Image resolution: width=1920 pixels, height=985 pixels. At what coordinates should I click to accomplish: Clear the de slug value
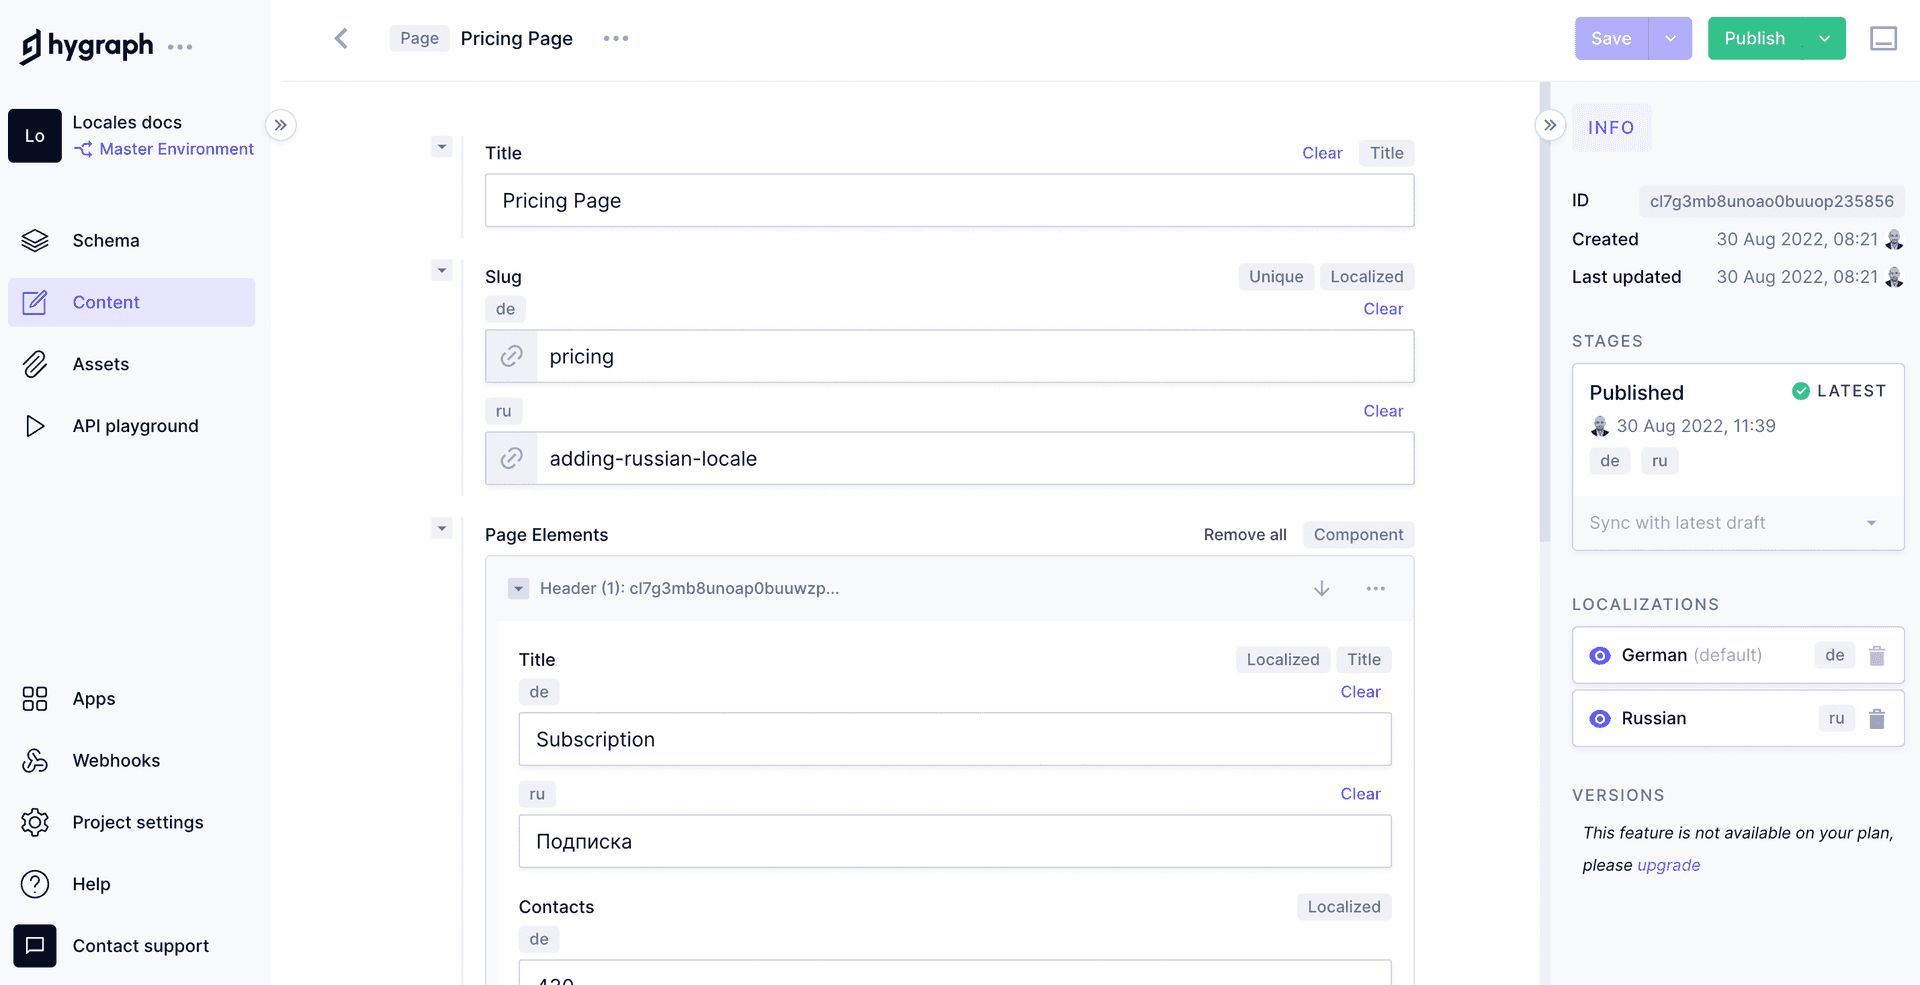[1383, 309]
